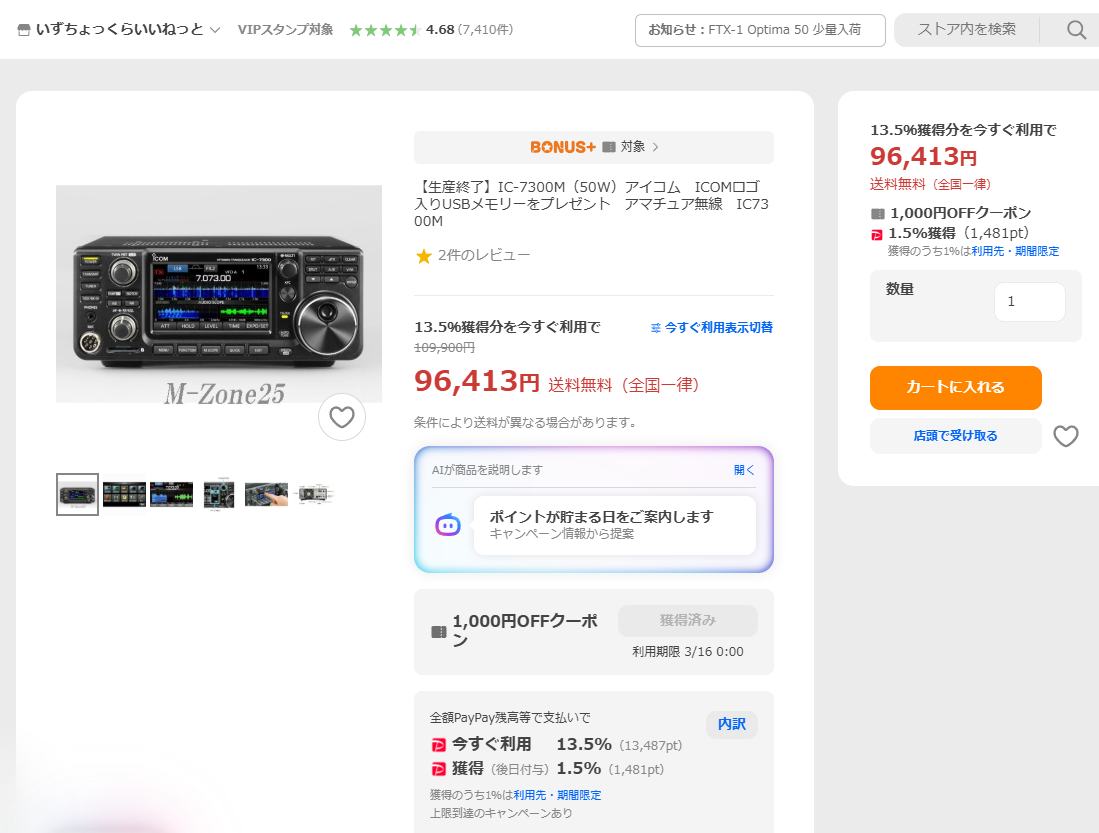Click the 数量 quantity input field
The image size is (1099, 833).
(1029, 301)
